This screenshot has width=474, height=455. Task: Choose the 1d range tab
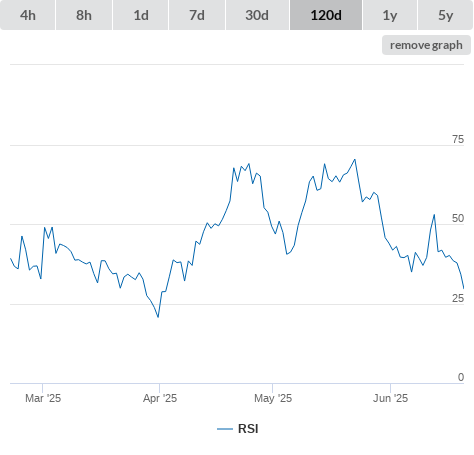pyautogui.click(x=141, y=15)
